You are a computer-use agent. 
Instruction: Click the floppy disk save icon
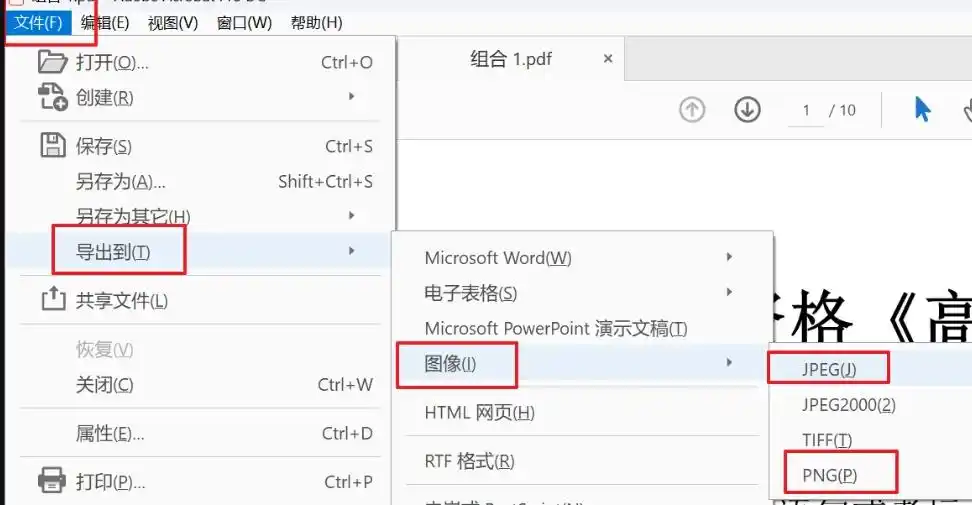tap(53, 146)
